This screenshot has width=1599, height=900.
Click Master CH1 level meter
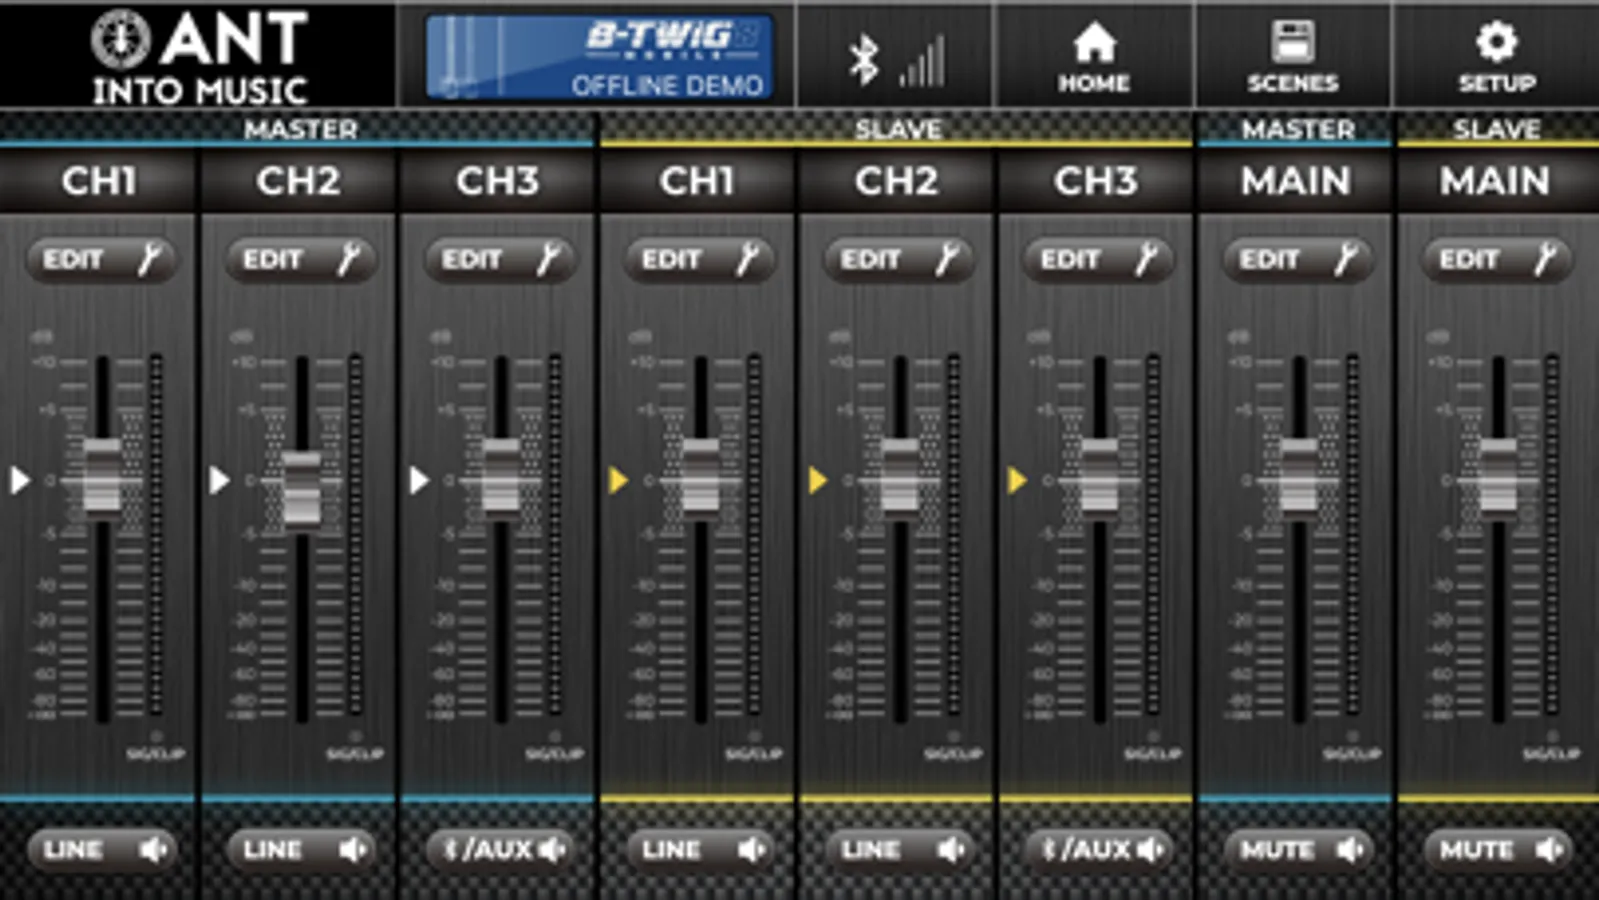pyautogui.click(x=156, y=535)
